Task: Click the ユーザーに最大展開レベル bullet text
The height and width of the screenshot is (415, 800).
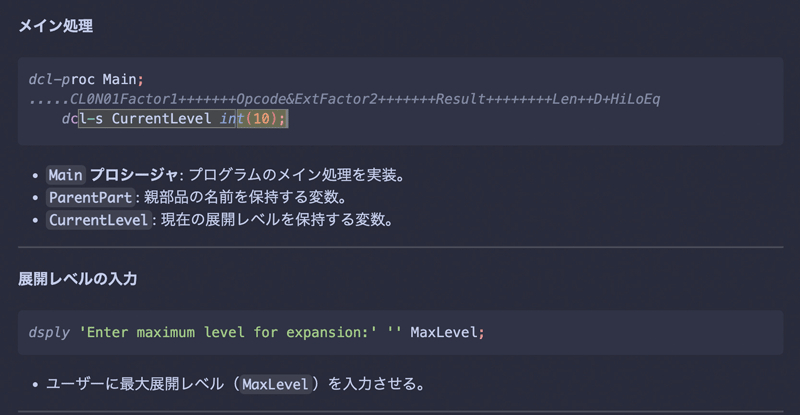Action: point(135,384)
